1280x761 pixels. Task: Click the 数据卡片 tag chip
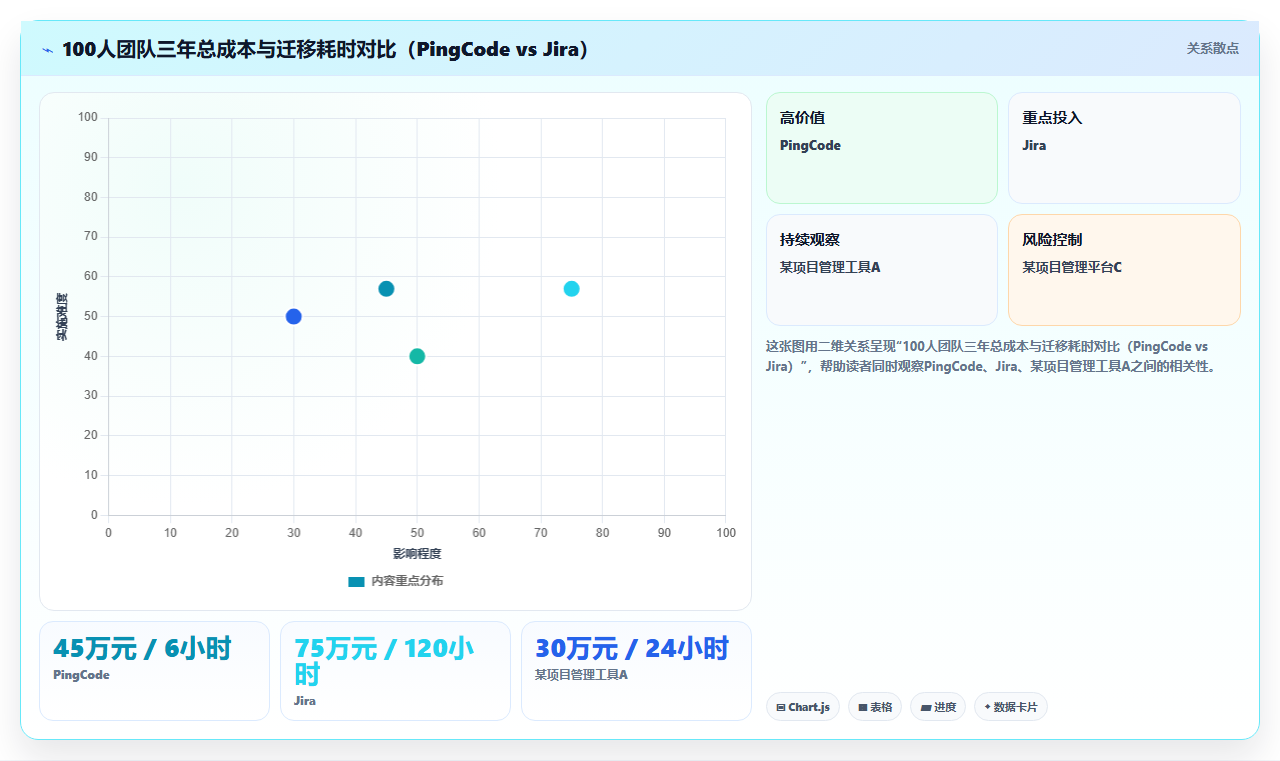point(1011,707)
